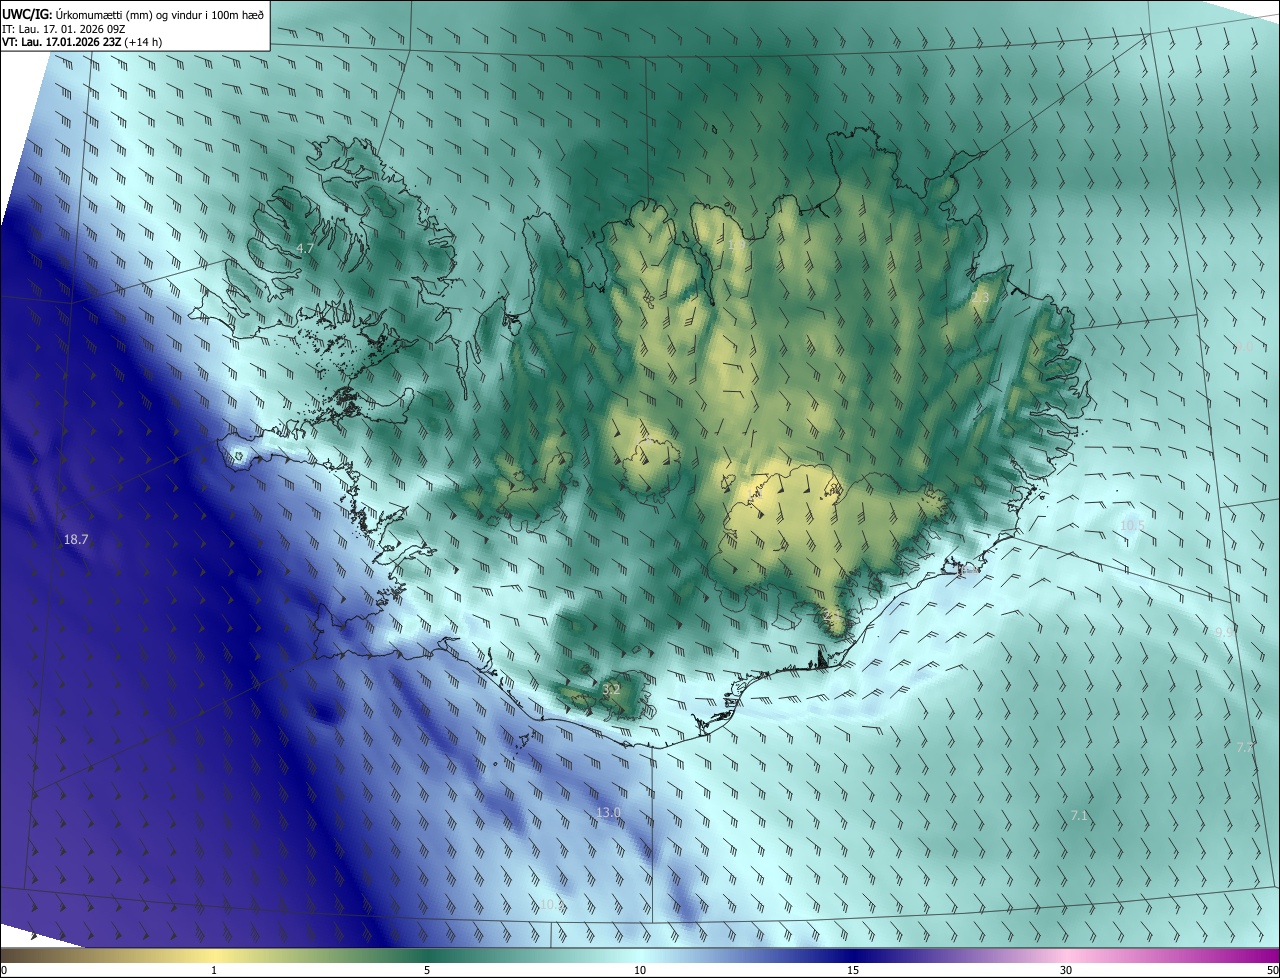Screen dimensions: 1280x978
Task: Click the 7.1 value in the southeast sea
Action: tap(1078, 816)
